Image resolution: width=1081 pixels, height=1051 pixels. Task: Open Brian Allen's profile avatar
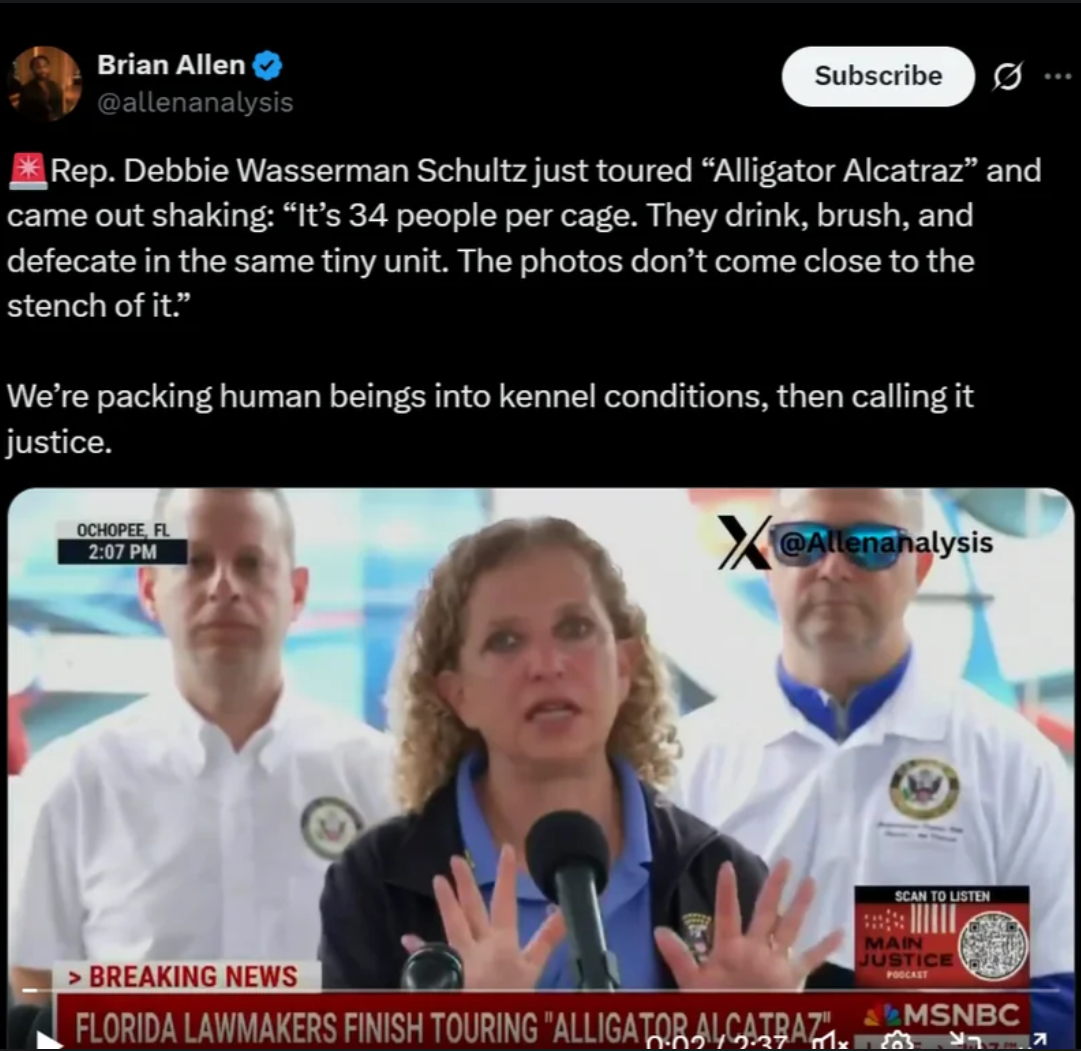(x=44, y=83)
